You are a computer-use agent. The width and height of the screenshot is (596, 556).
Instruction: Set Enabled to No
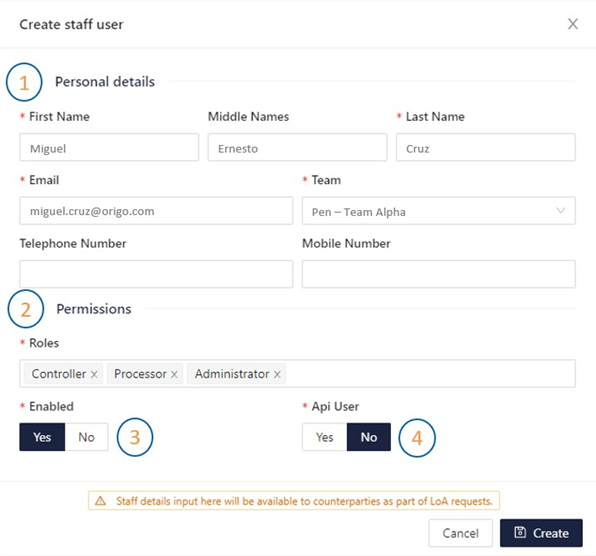pos(86,437)
